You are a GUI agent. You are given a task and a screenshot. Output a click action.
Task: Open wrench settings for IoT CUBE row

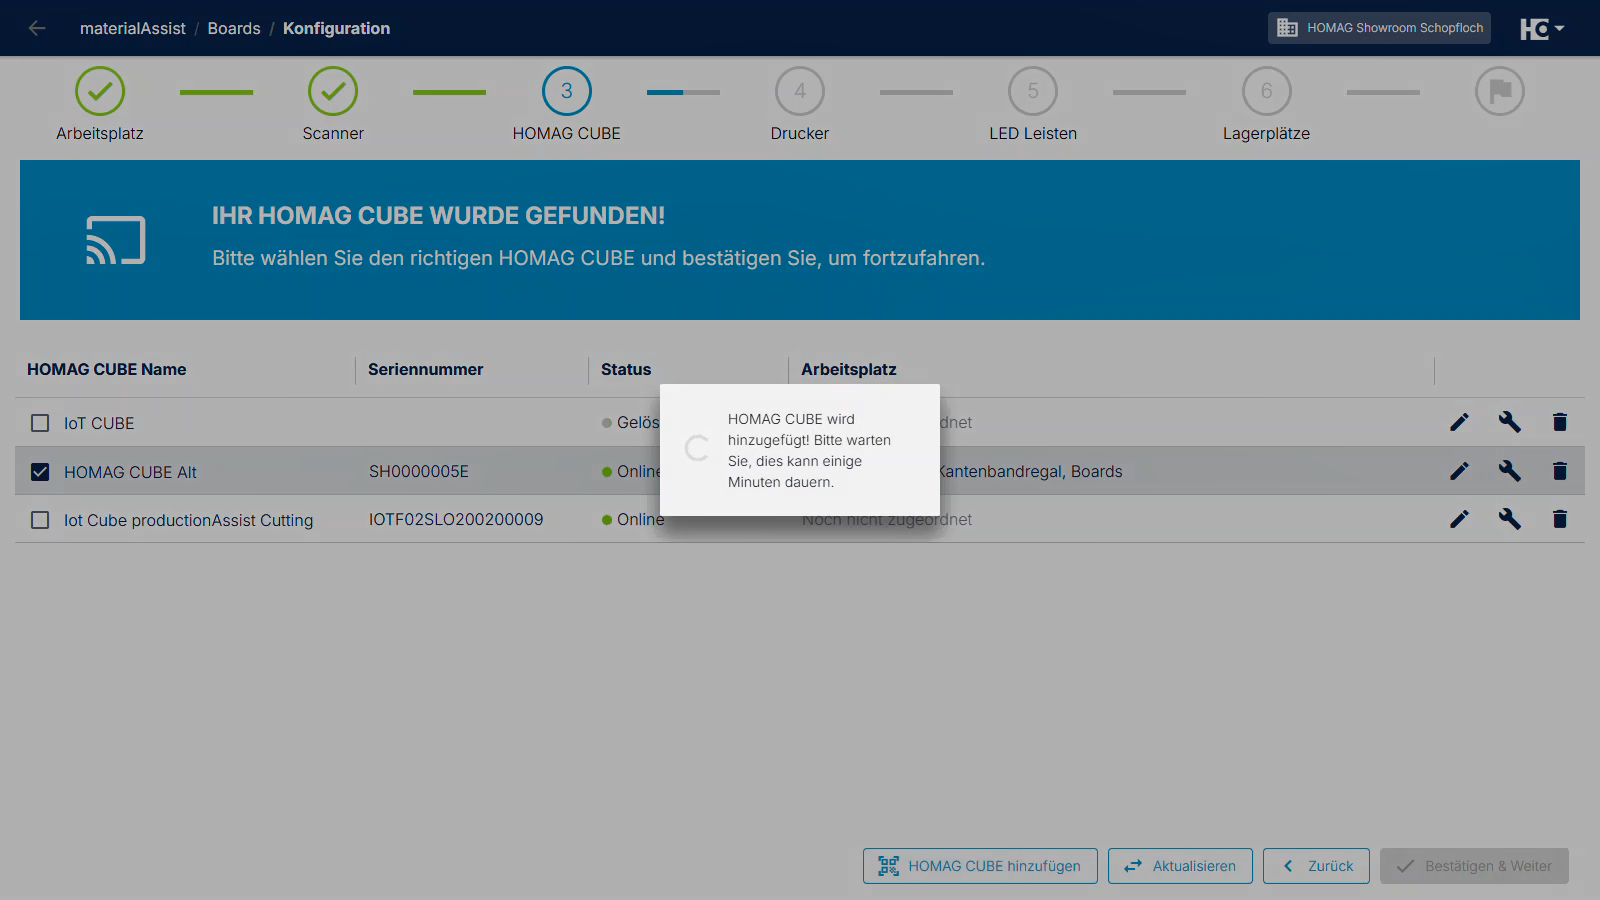pos(1509,422)
